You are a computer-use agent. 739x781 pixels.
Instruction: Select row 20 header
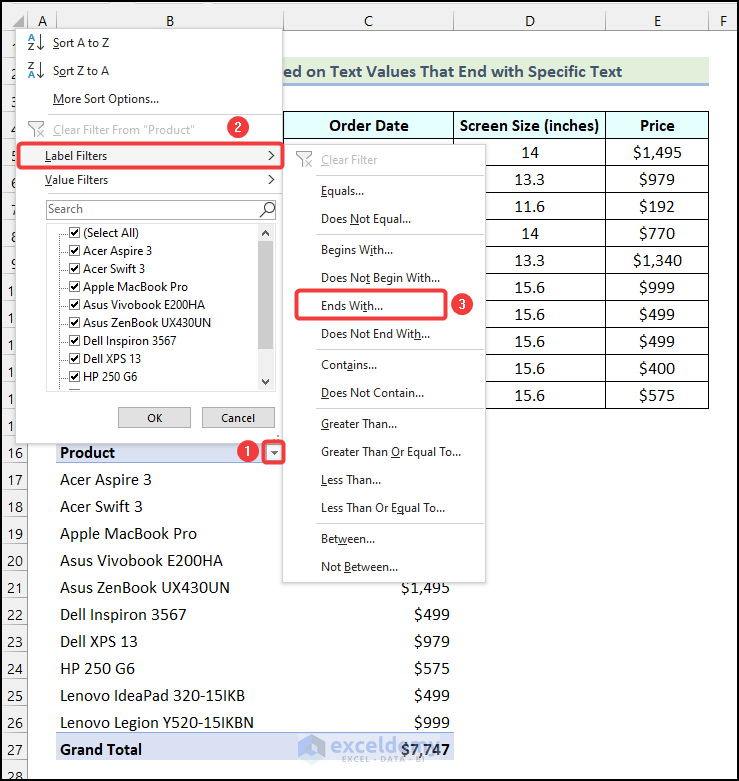tap(15, 561)
